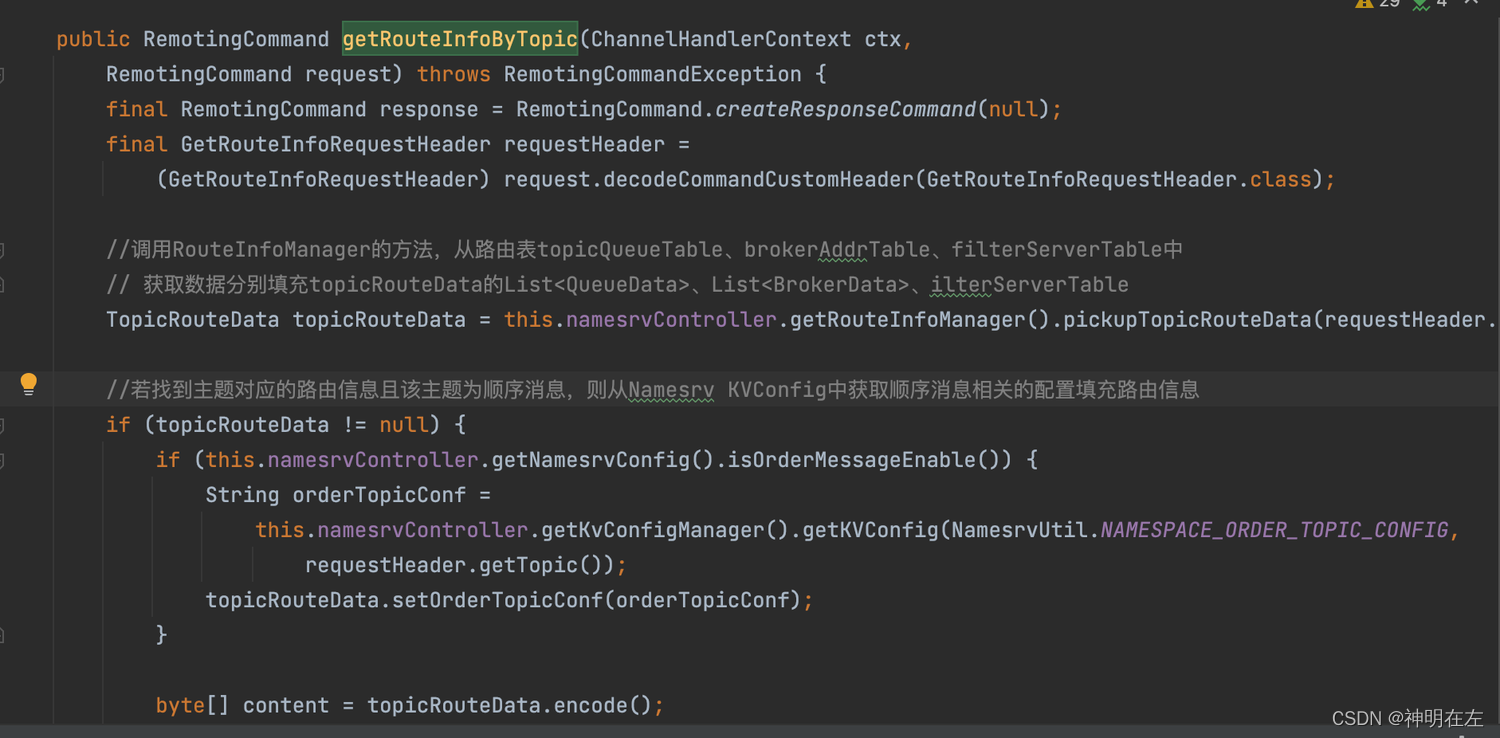The height and width of the screenshot is (738, 1500).
Task: Click the 'response' variable declaration
Action: click(430, 110)
